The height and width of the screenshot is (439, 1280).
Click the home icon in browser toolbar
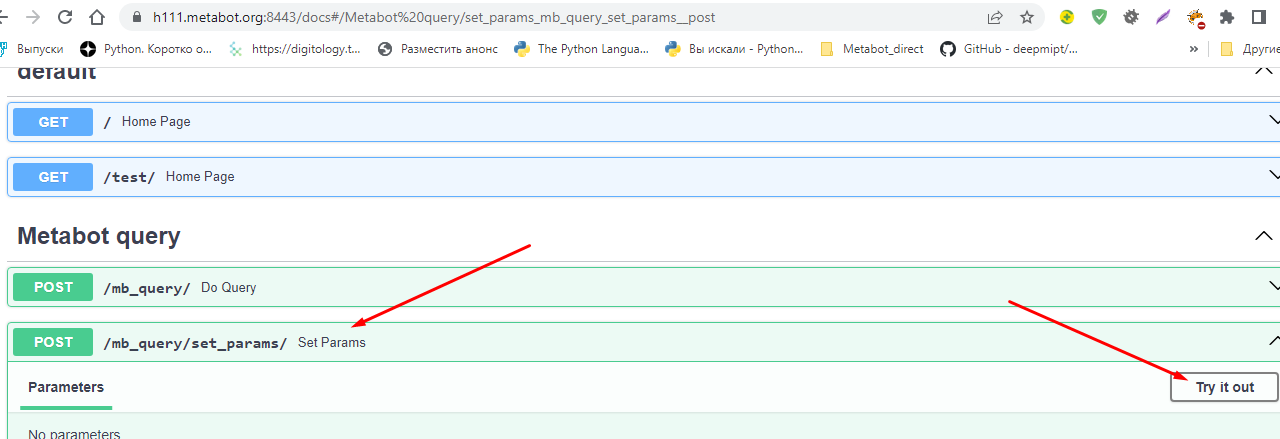pos(97,17)
